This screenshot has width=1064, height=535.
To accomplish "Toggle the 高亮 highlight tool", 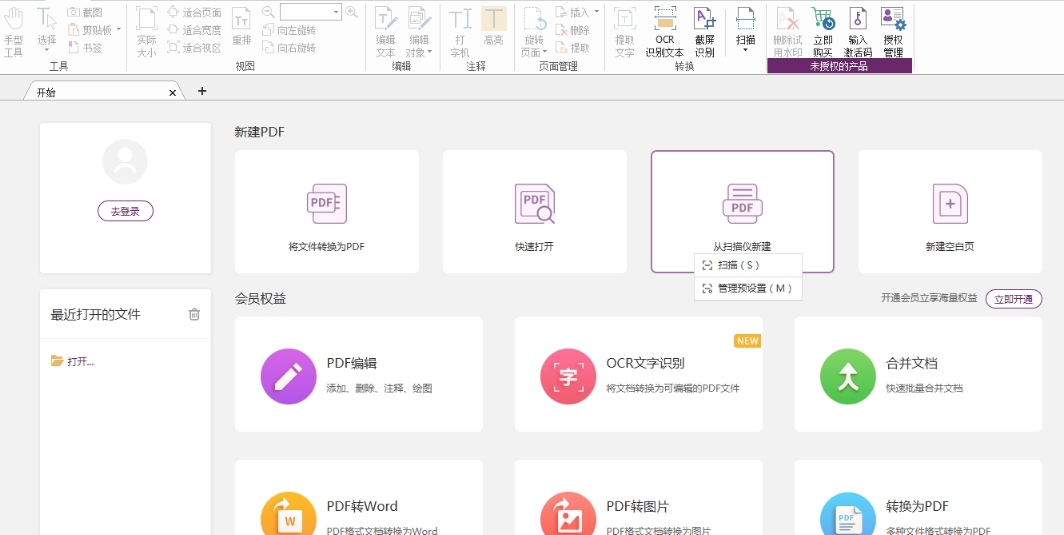I will (x=493, y=27).
